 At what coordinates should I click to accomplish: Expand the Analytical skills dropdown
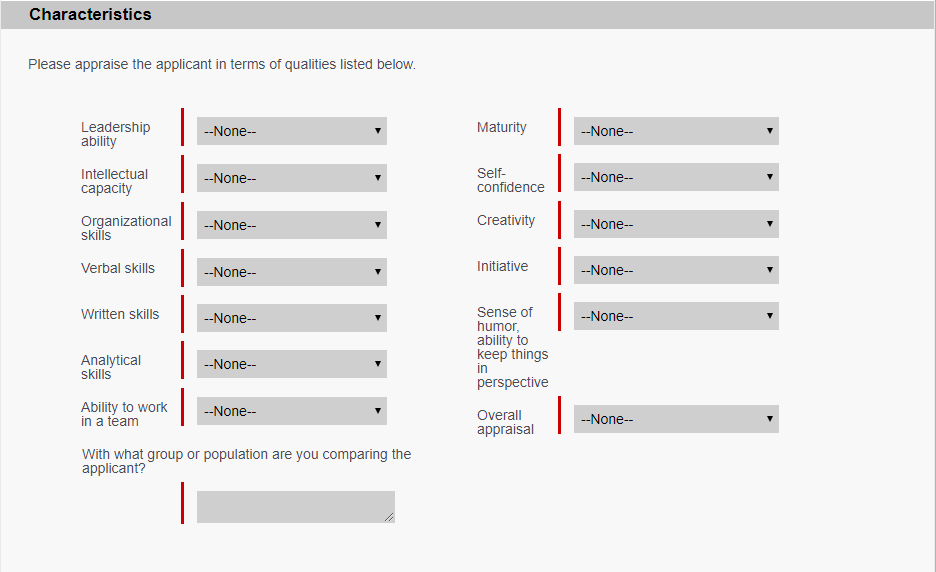[x=291, y=364]
